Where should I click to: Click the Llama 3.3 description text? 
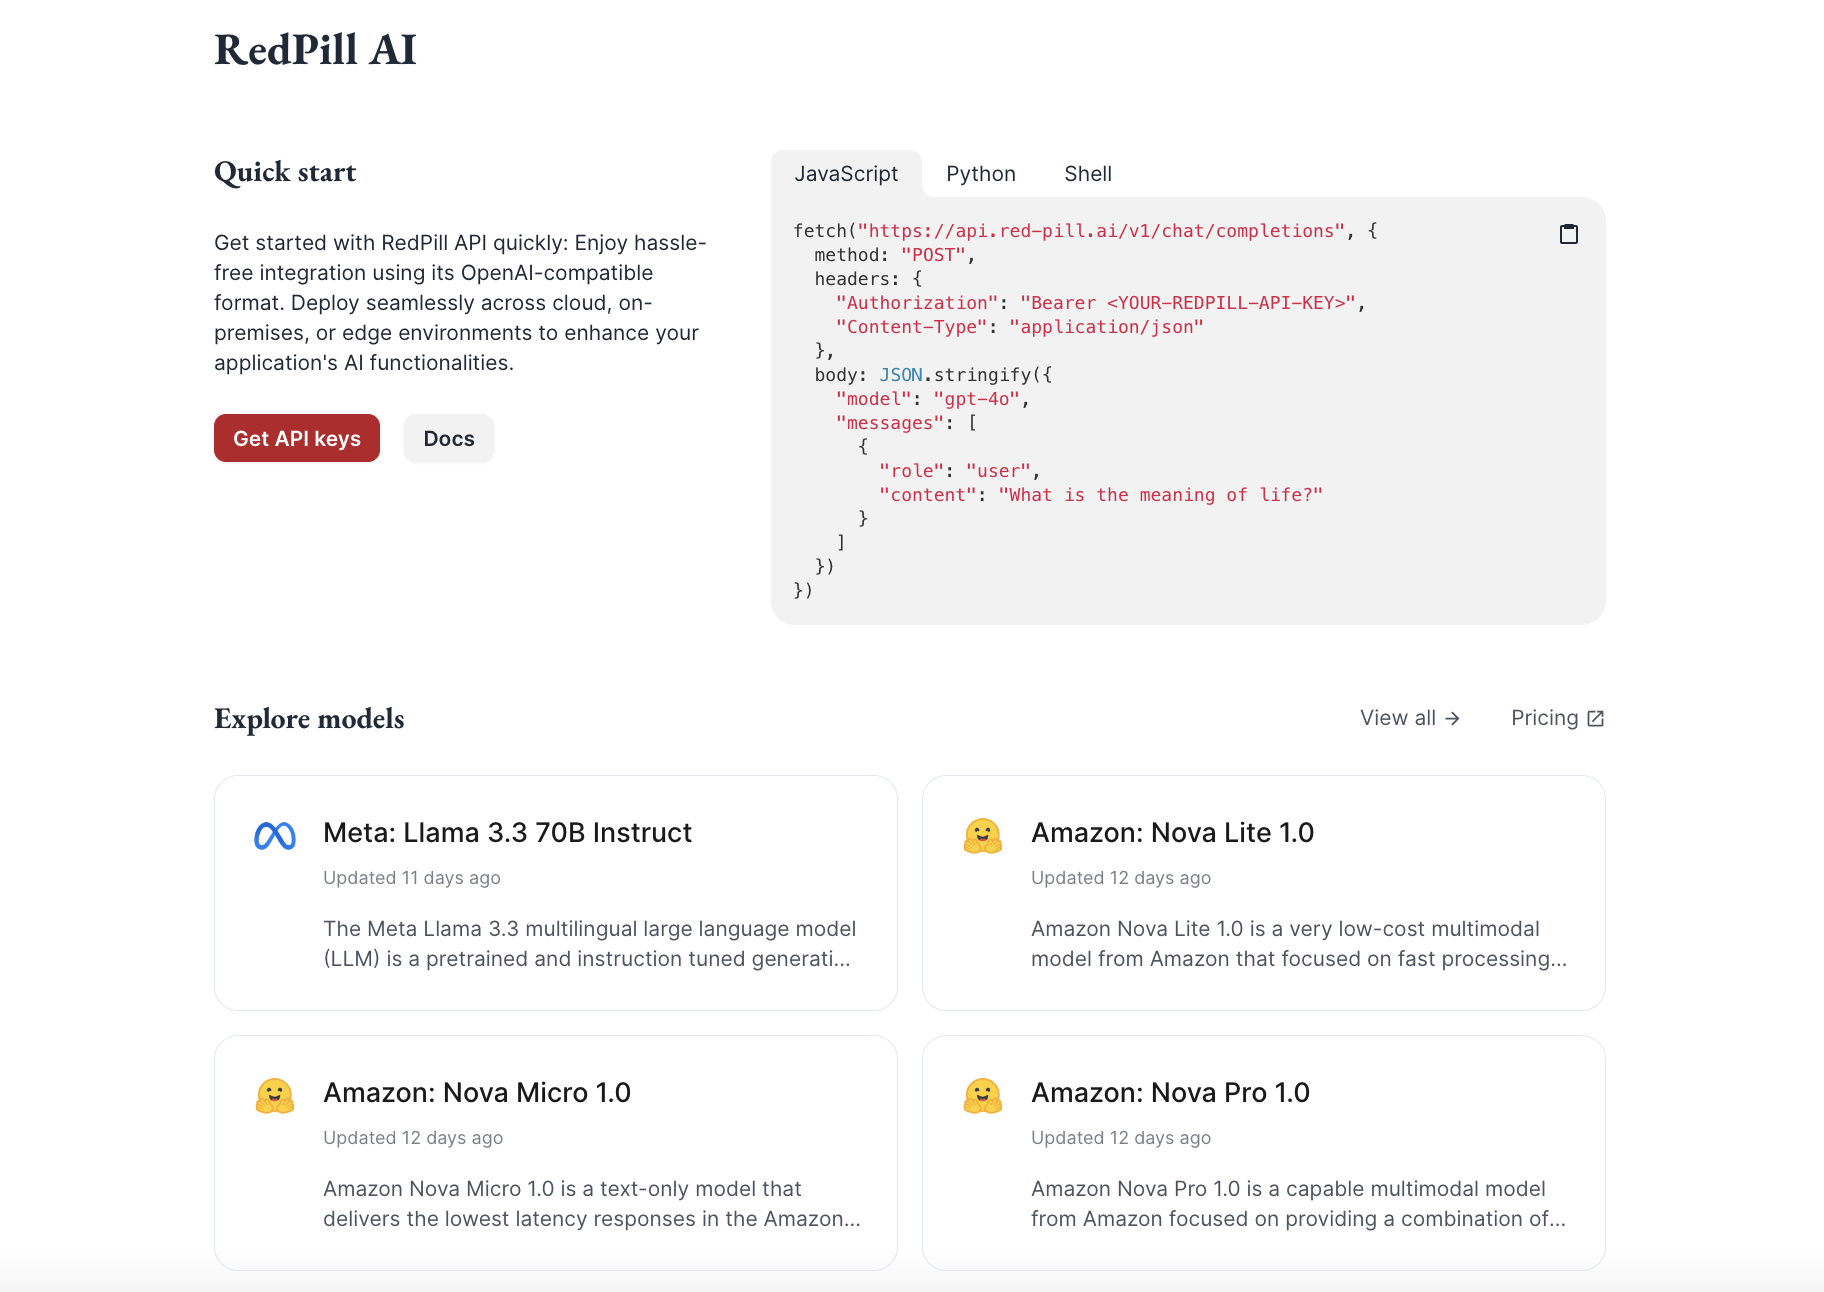[590, 943]
